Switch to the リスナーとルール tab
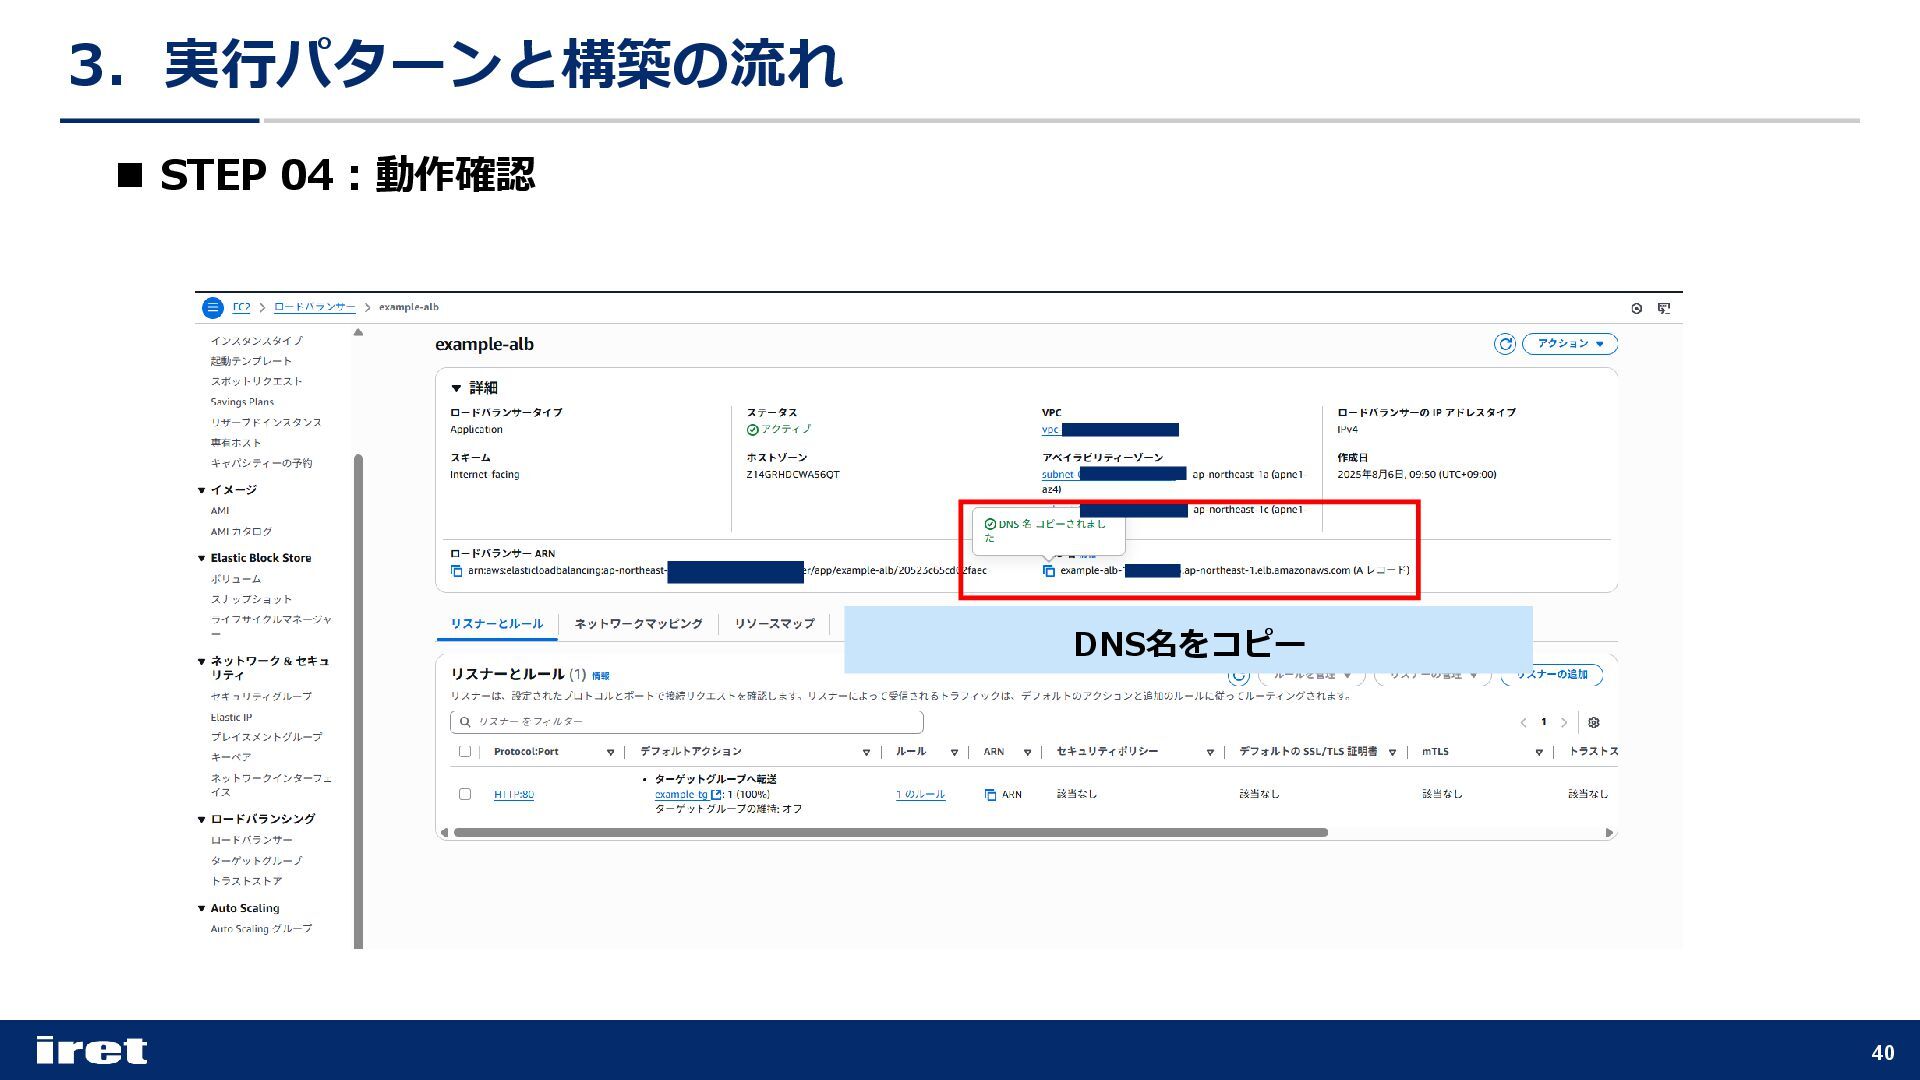This screenshot has height=1080, width=1920. (x=496, y=624)
